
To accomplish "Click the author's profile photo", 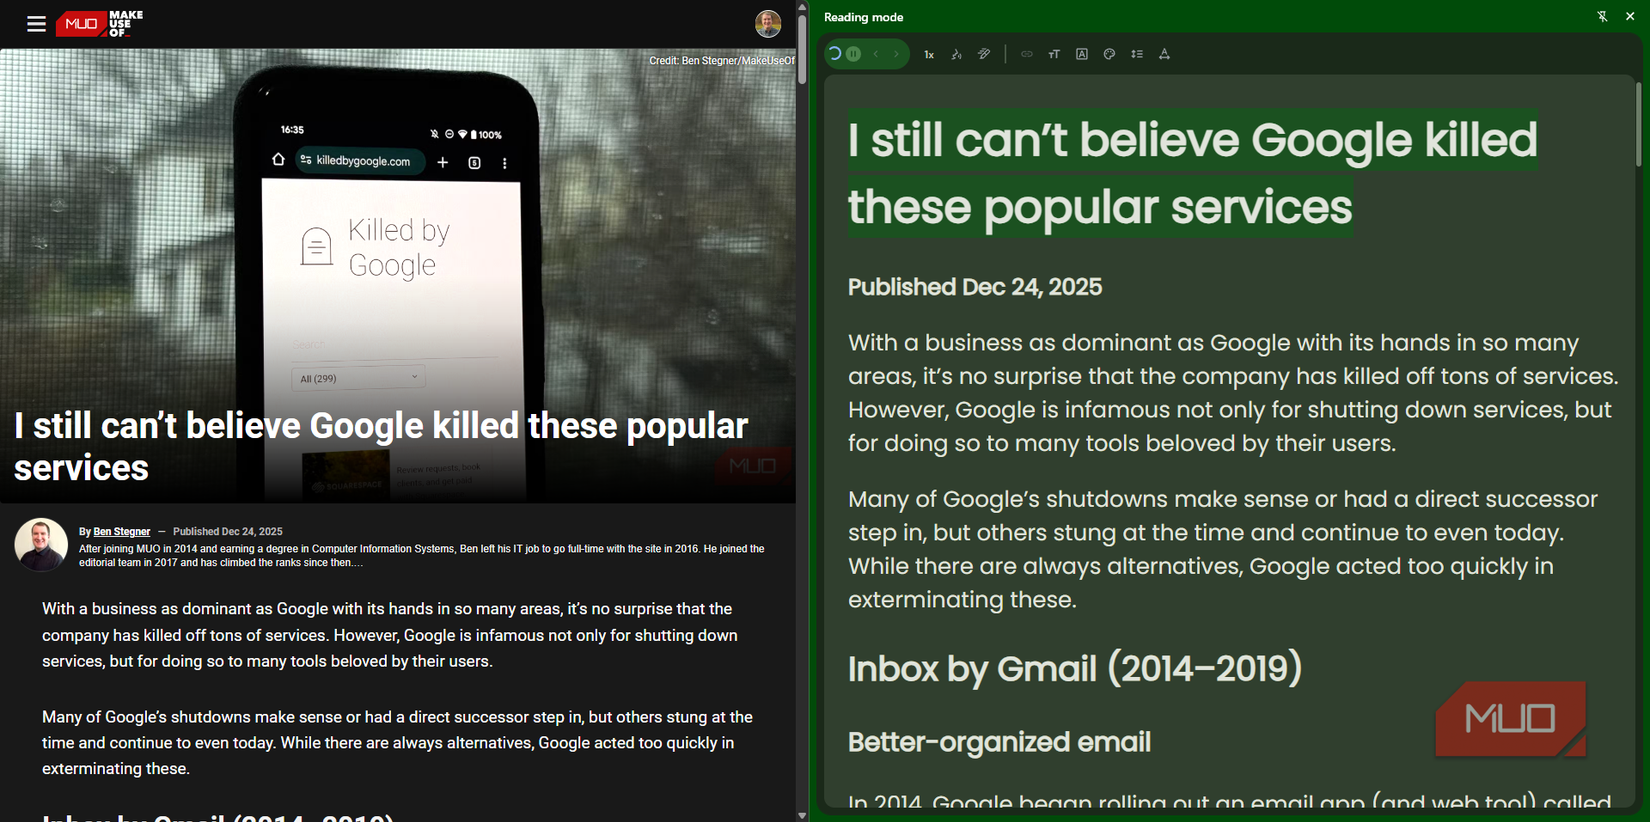I will pyautogui.click(x=41, y=544).
